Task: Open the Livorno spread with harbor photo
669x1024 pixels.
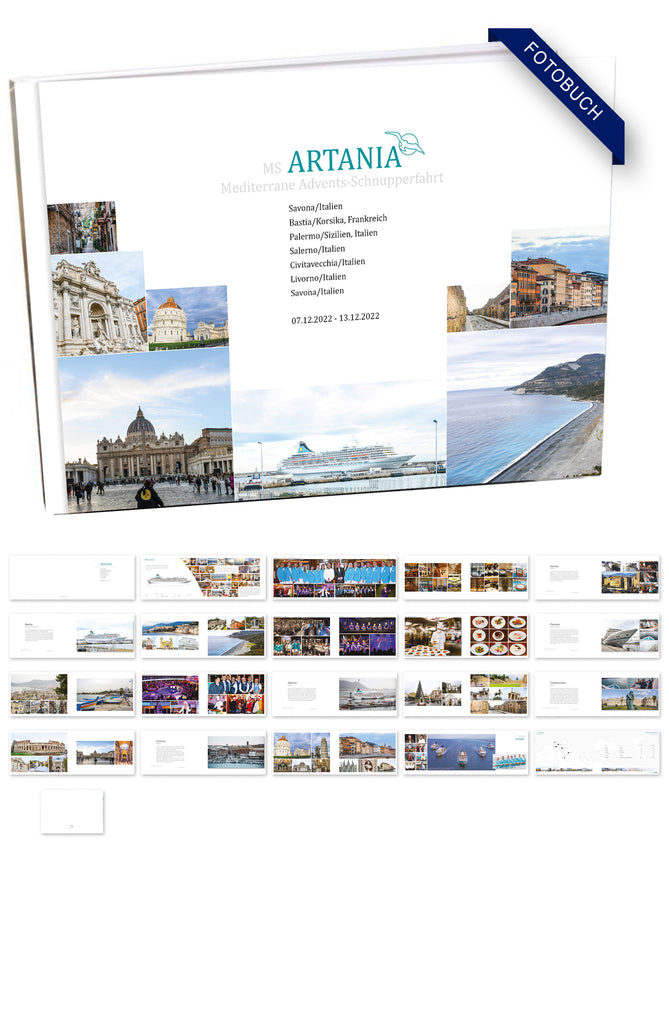Action: tap(204, 752)
